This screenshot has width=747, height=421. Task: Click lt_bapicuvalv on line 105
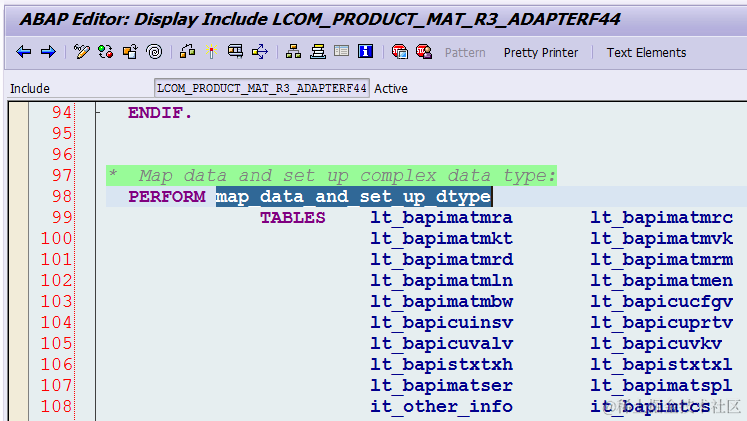click(442, 343)
